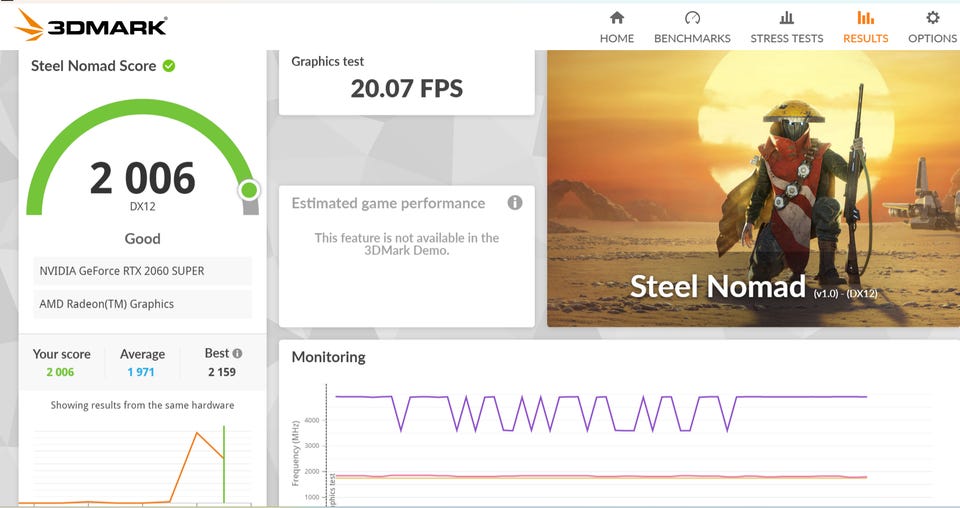Click the Home house icon
The width and height of the screenshot is (960, 508).
[x=617, y=17]
